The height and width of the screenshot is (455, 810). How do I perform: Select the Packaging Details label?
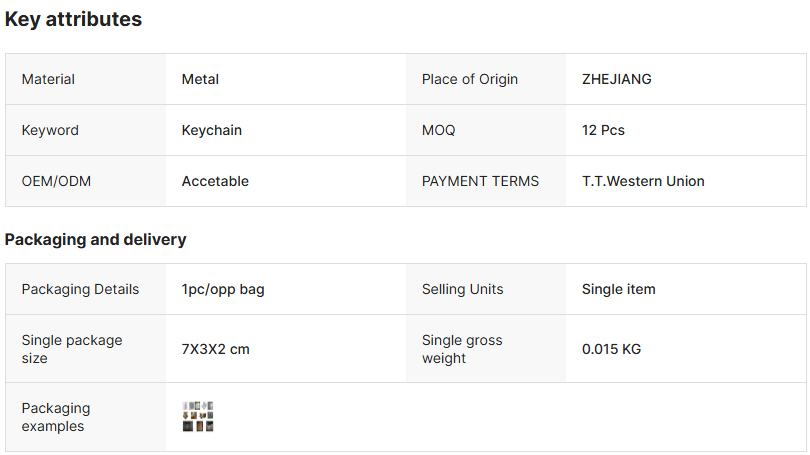(80, 289)
